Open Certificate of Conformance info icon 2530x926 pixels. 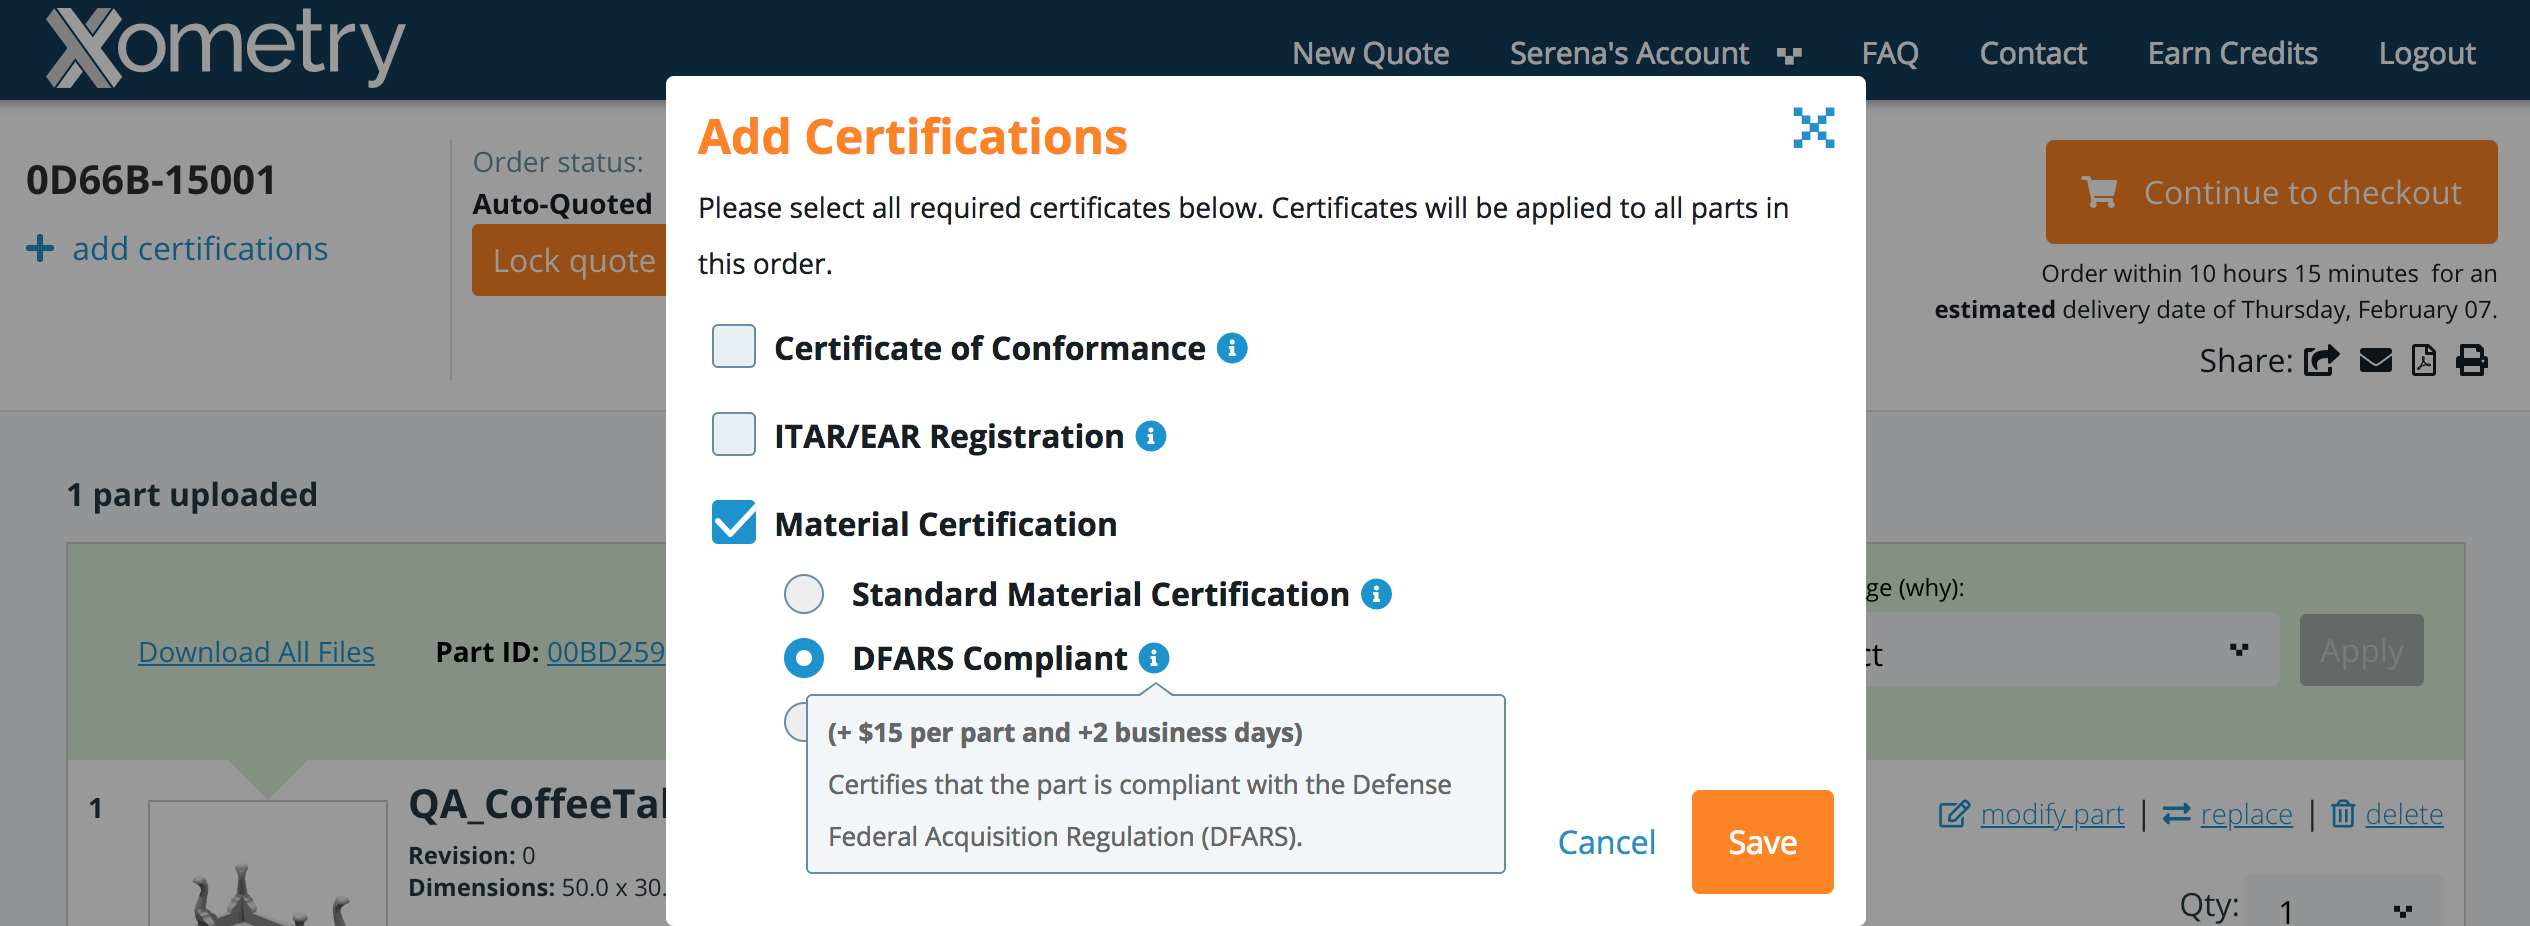pos(1232,348)
